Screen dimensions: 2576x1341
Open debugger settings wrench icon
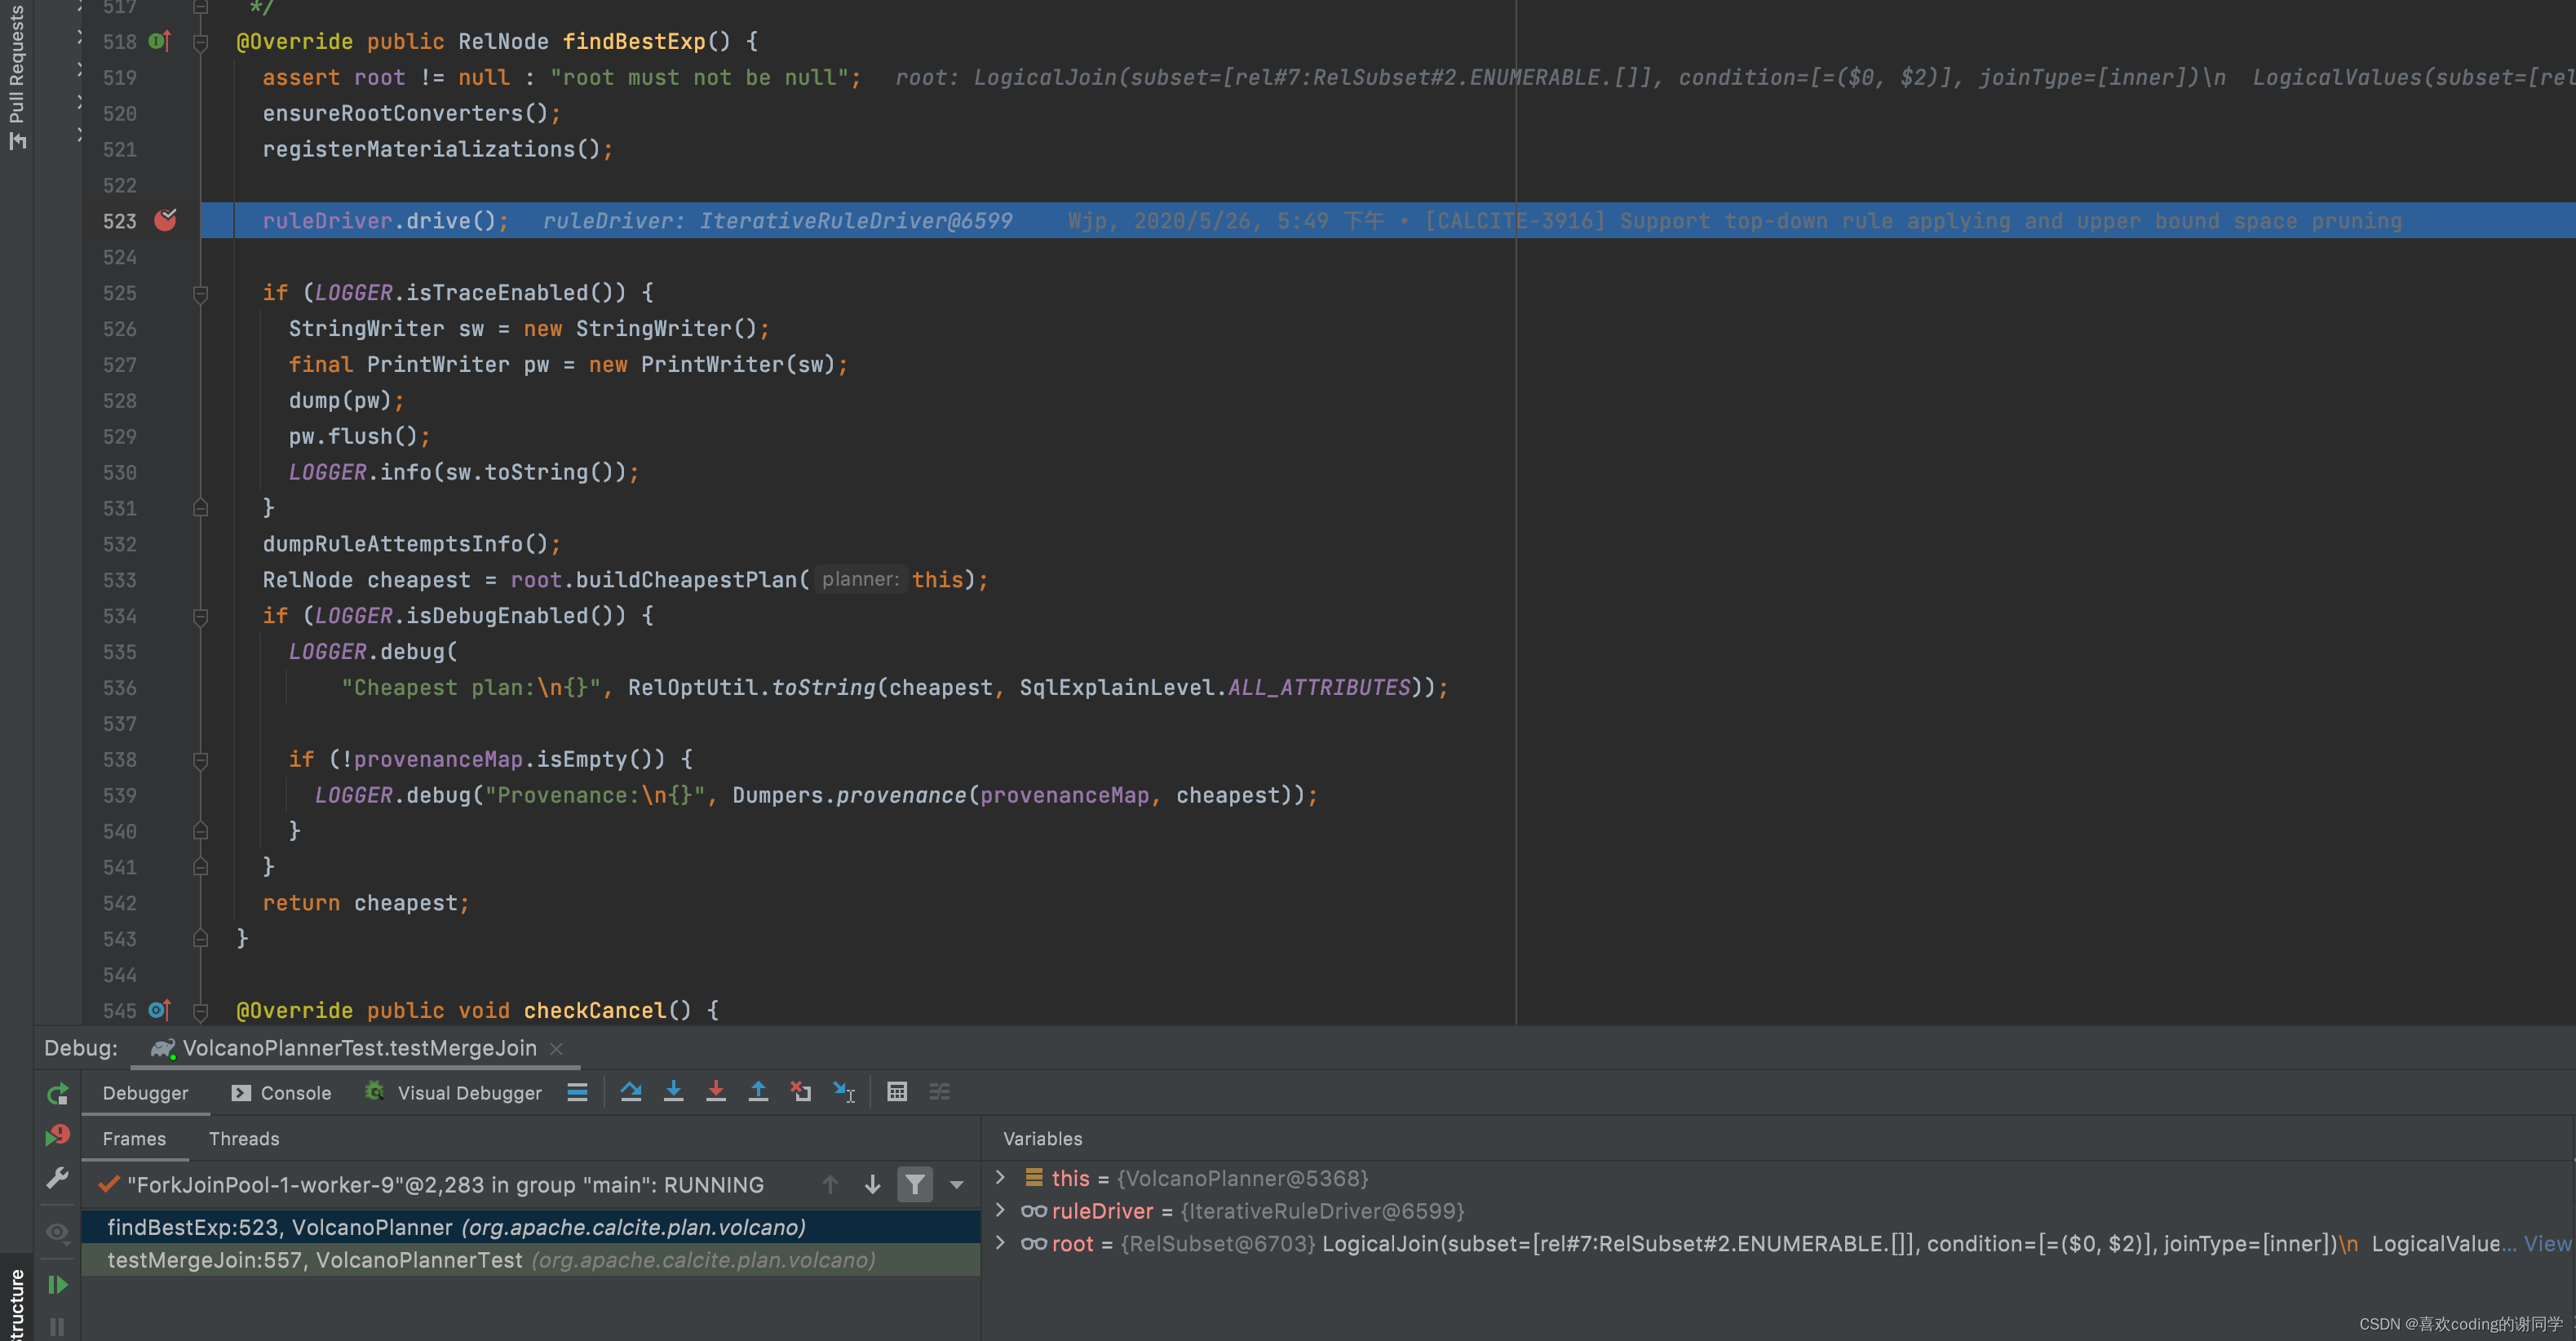pyautogui.click(x=58, y=1178)
